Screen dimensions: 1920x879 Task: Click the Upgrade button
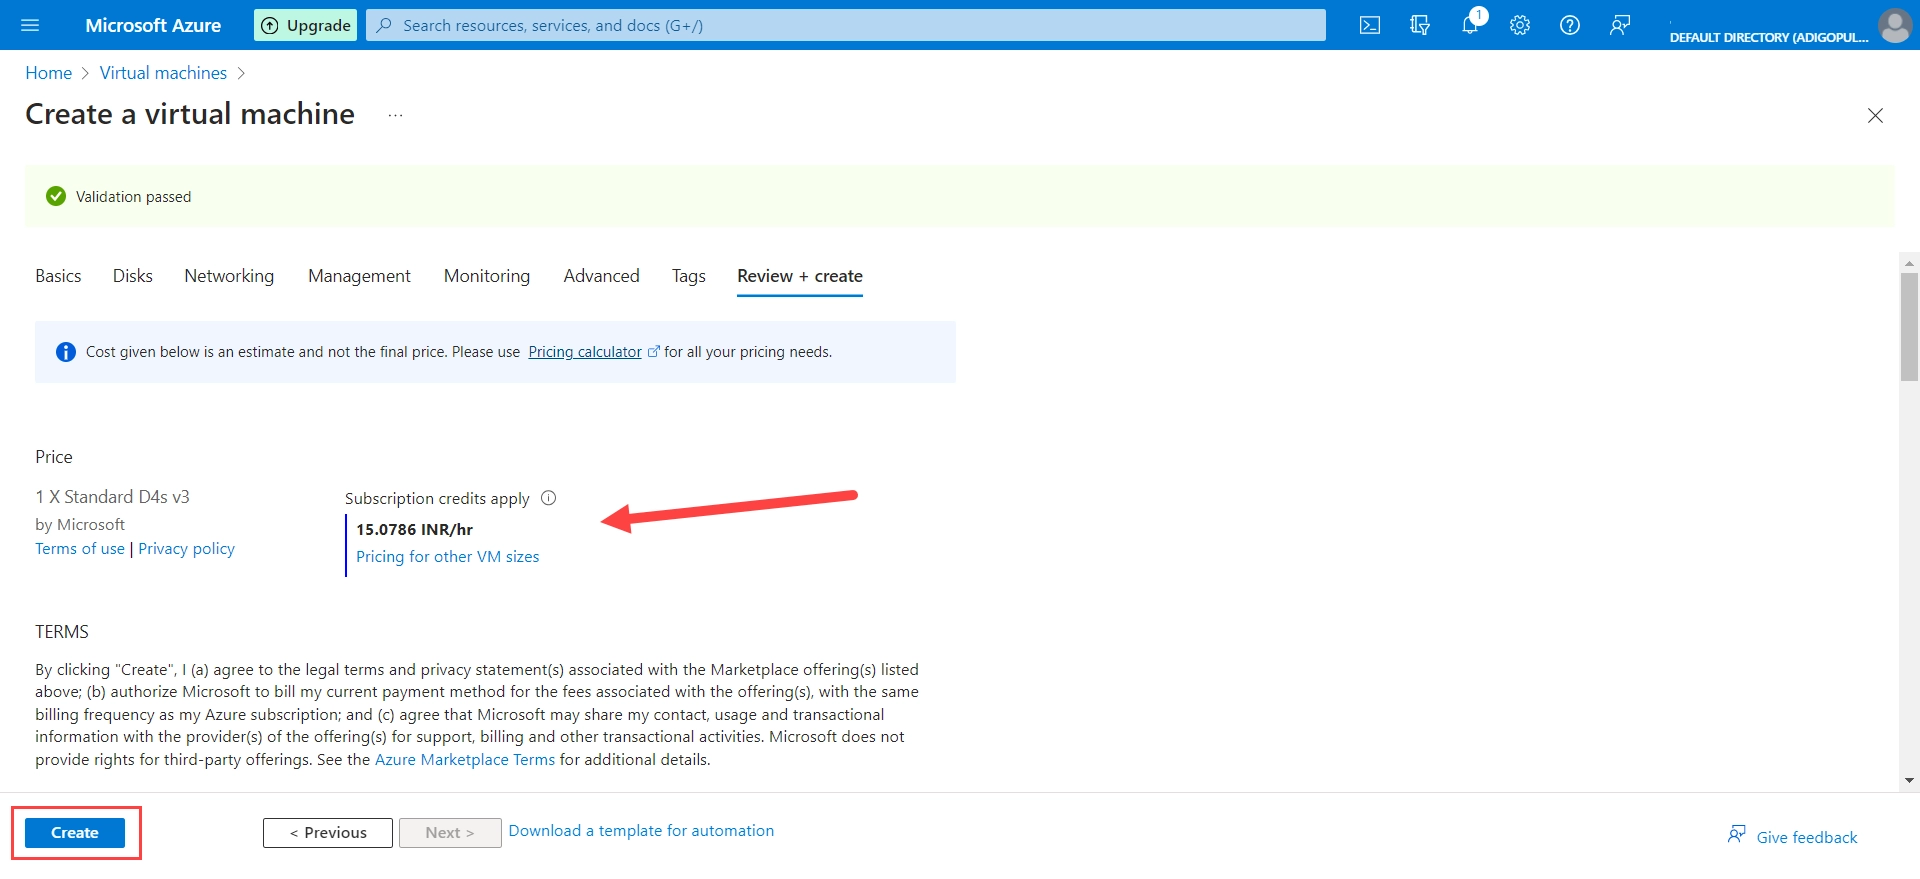306,25
